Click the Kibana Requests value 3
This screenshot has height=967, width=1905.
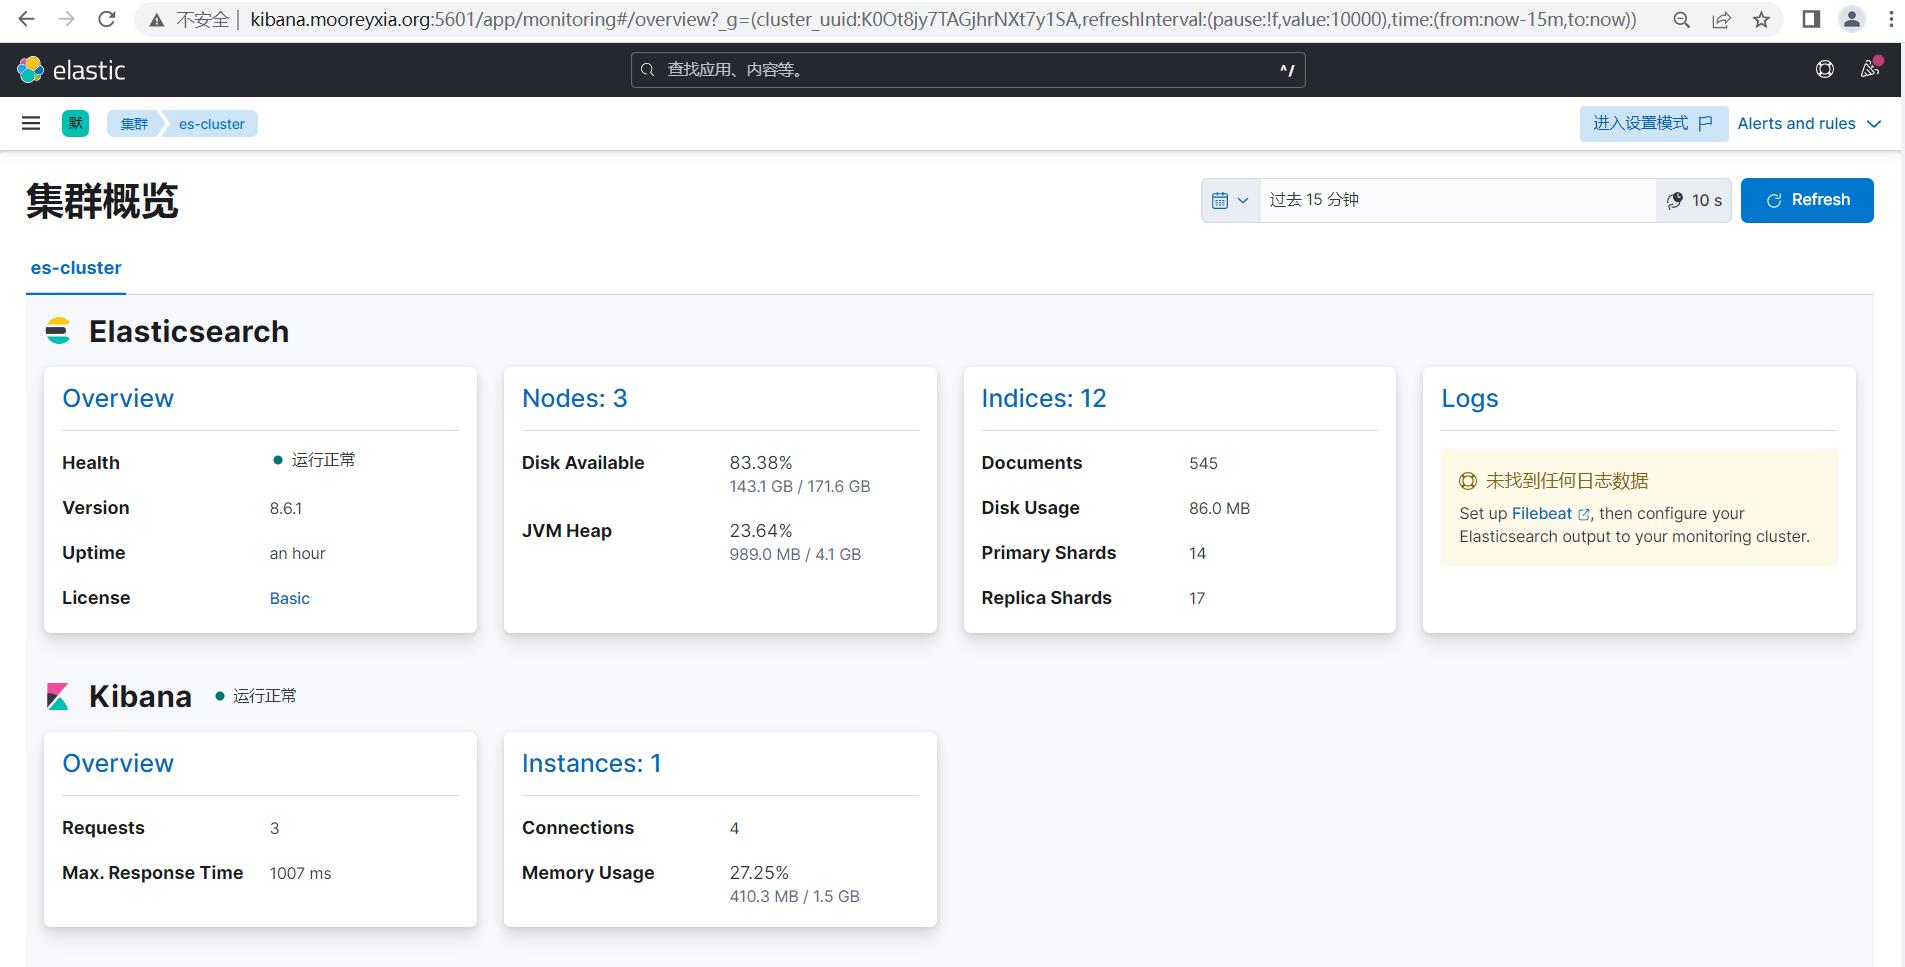[x=274, y=828]
